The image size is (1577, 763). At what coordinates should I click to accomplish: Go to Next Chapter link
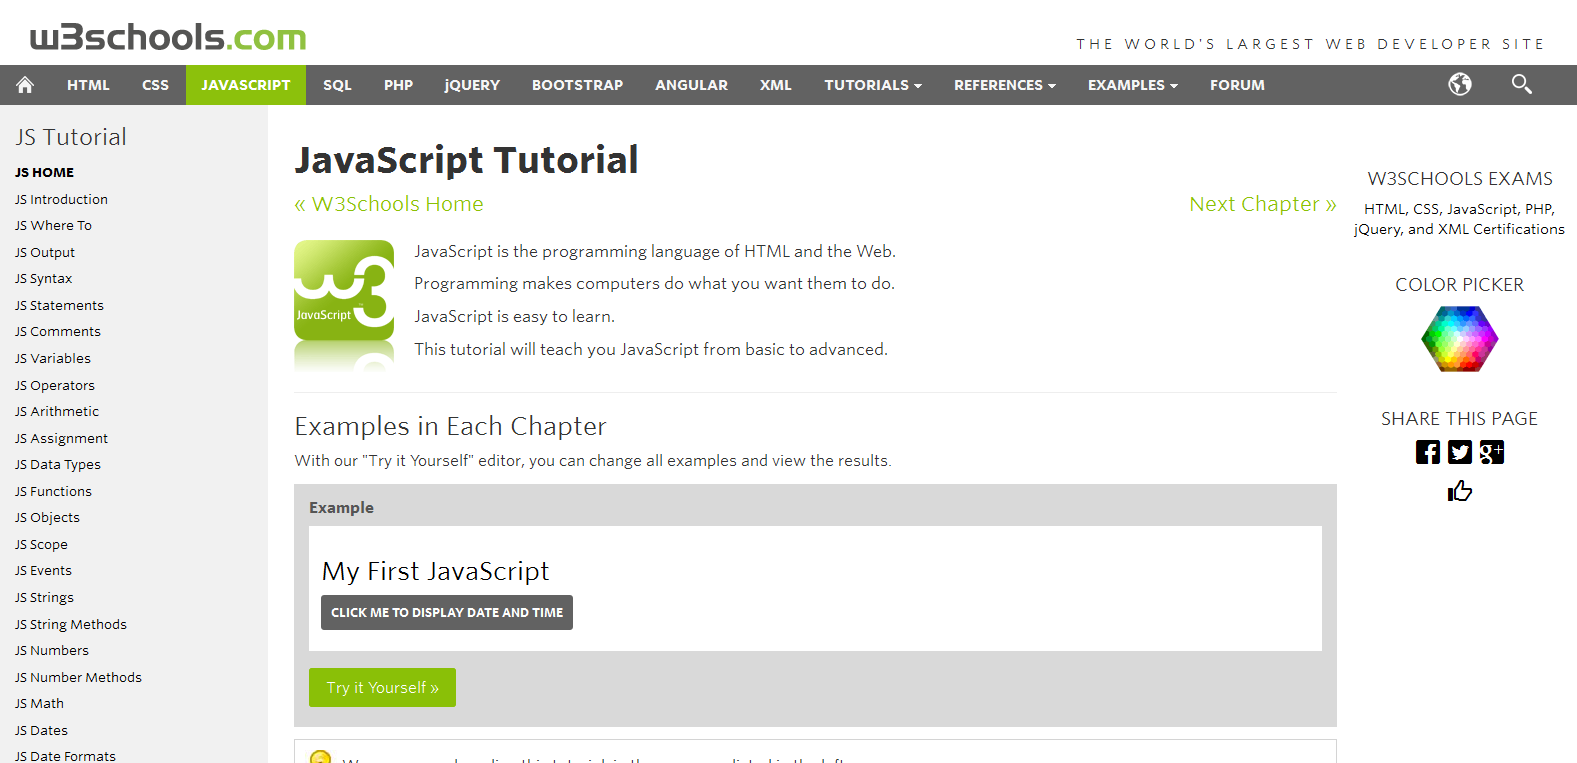(1263, 204)
